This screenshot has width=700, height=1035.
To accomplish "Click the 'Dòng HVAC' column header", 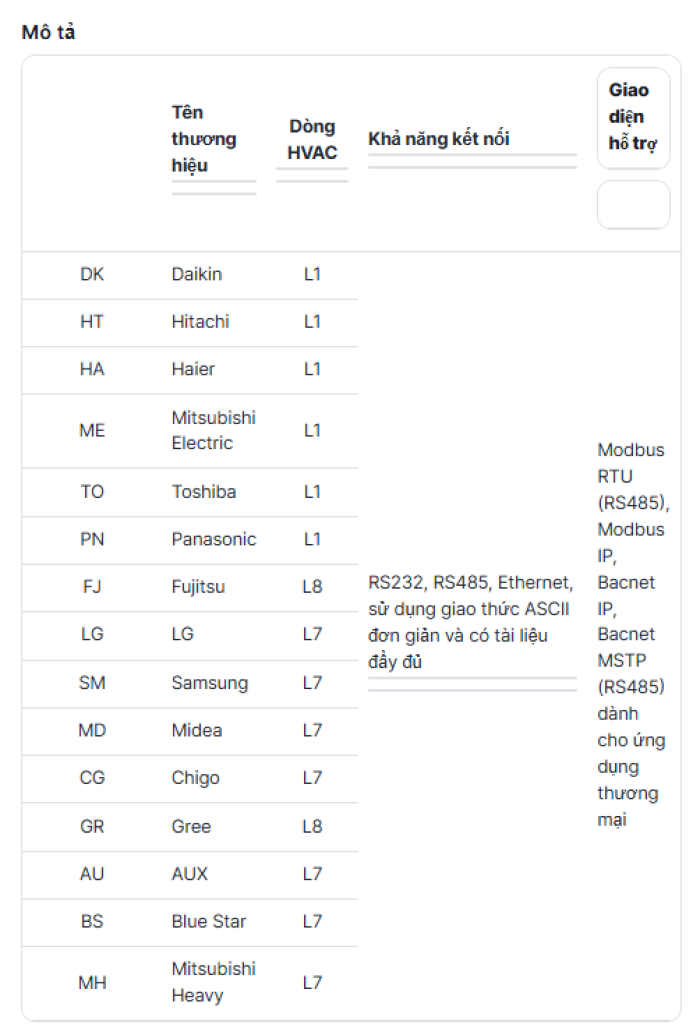I will pyautogui.click(x=312, y=139).
